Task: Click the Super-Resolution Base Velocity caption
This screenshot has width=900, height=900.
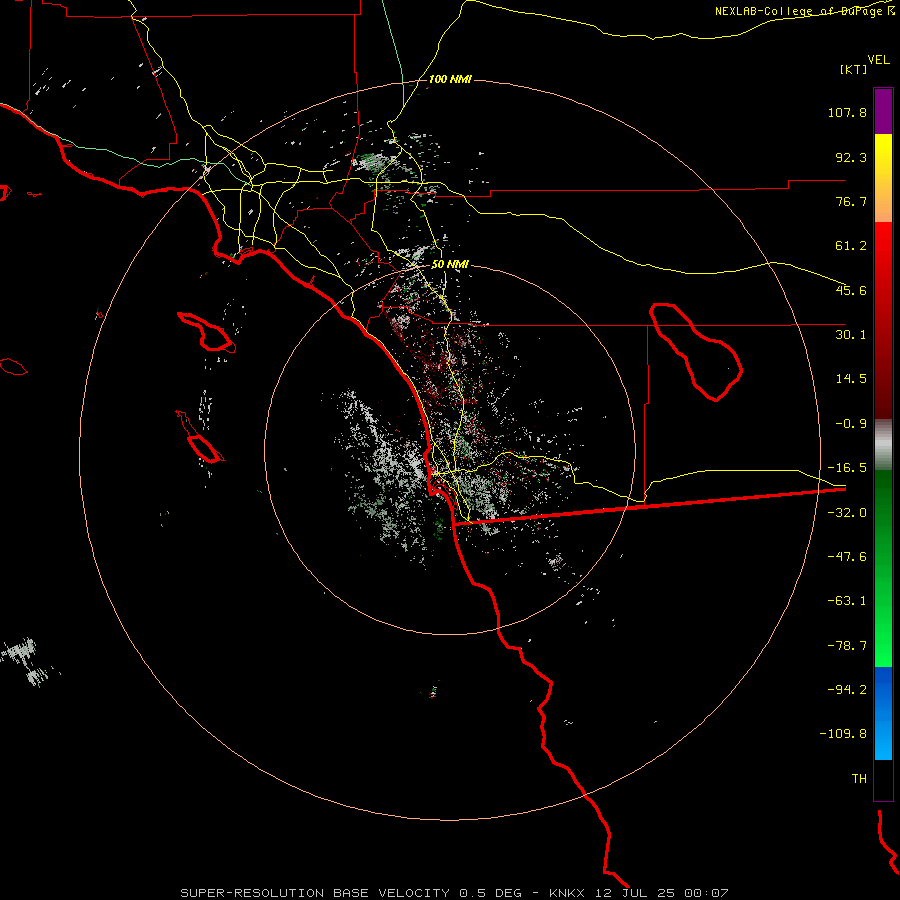Action: click(x=455, y=893)
